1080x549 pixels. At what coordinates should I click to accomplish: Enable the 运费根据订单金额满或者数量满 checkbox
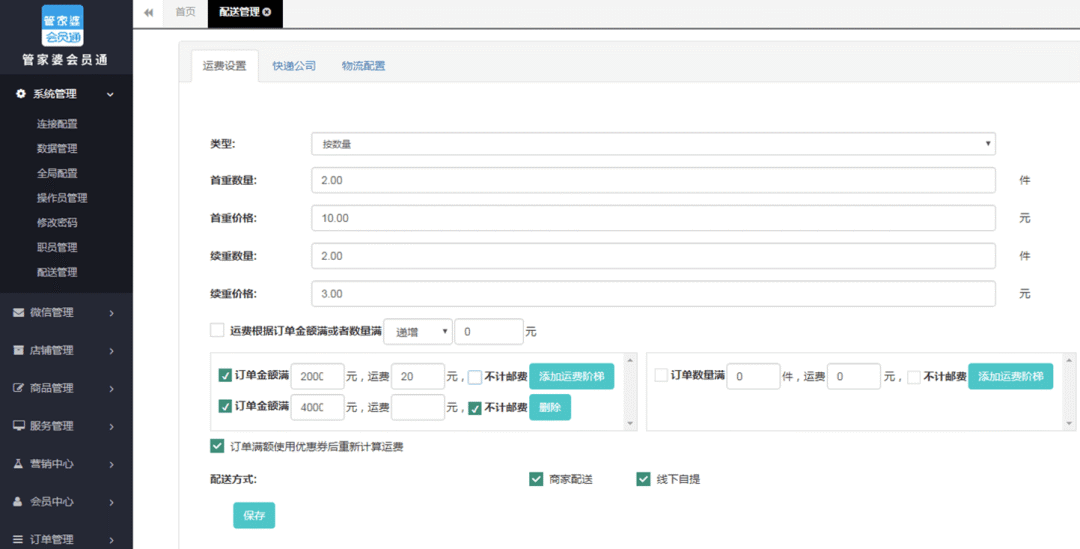click(217, 331)
